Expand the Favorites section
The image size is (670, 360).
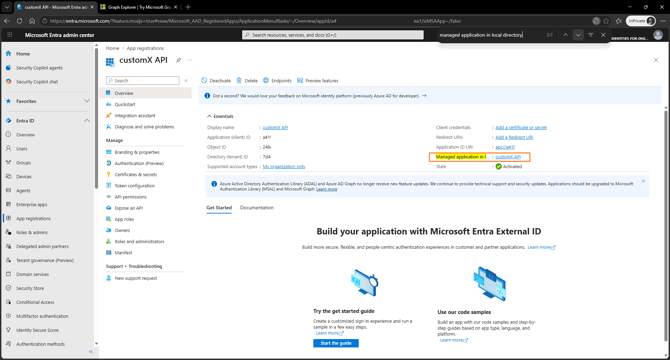click(x=87, y=101)
